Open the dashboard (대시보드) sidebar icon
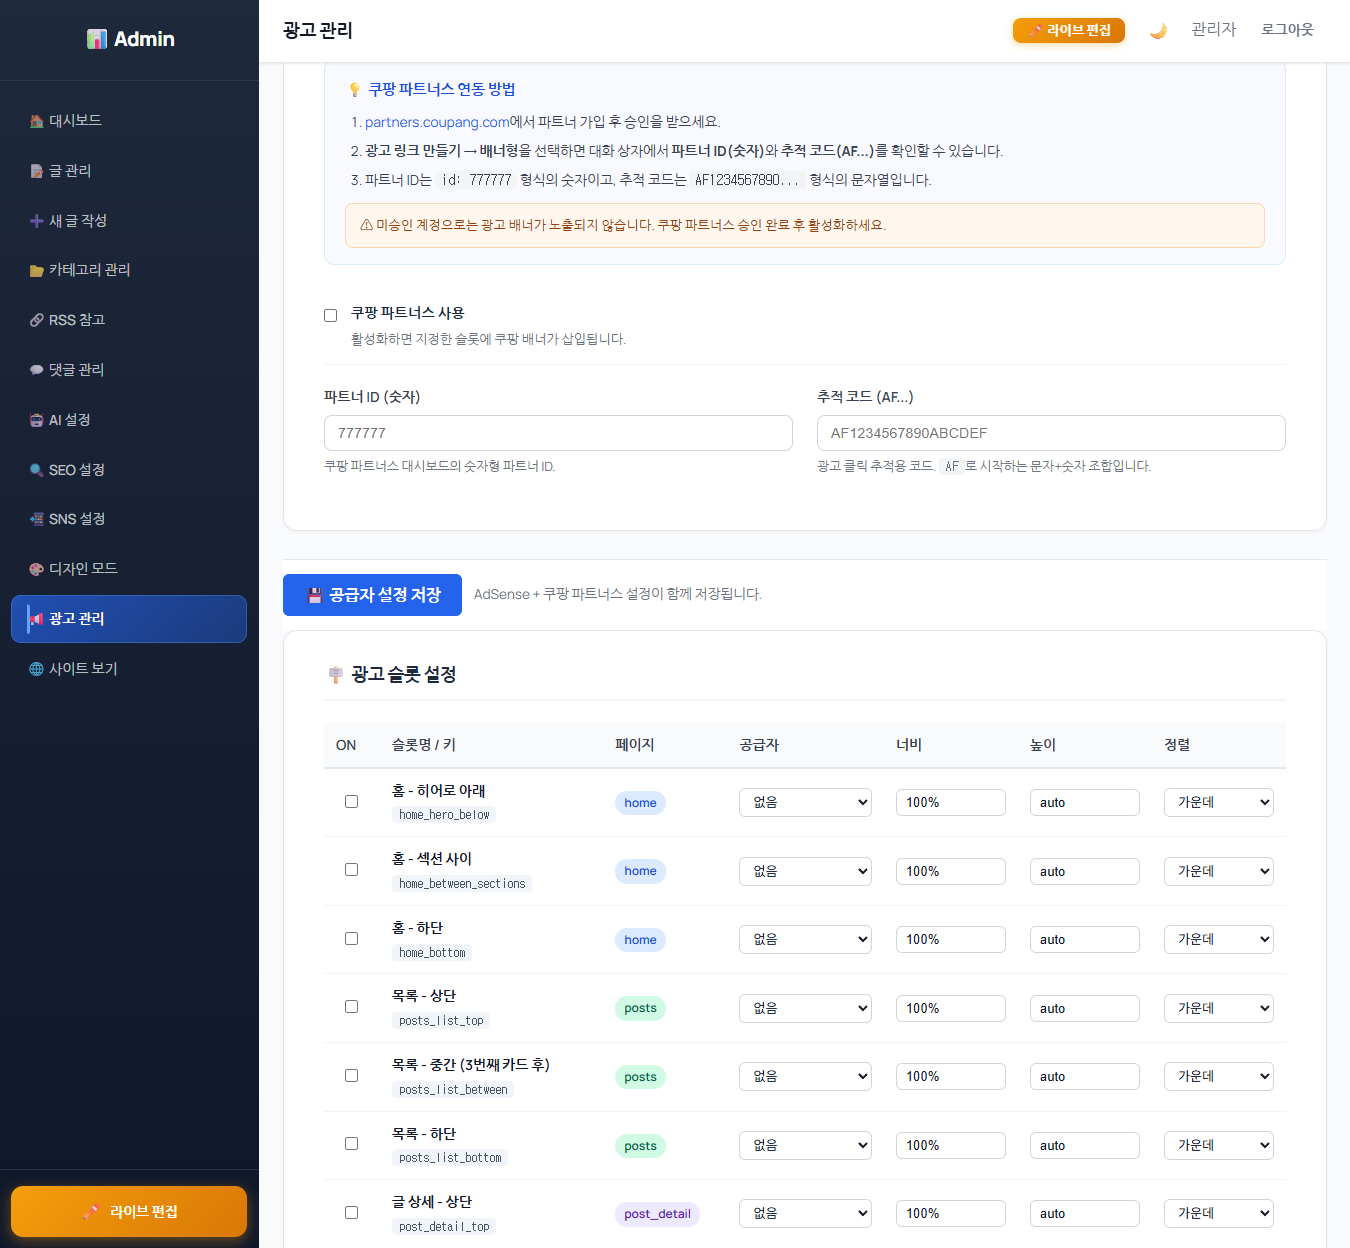This screenshot has height=1248, width=1350. click(x=37, y=121)
